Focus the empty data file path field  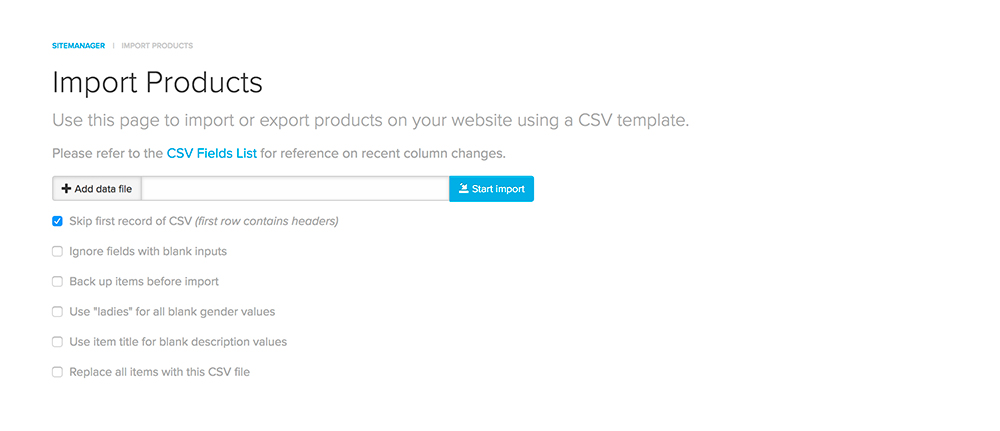point(295,189)
